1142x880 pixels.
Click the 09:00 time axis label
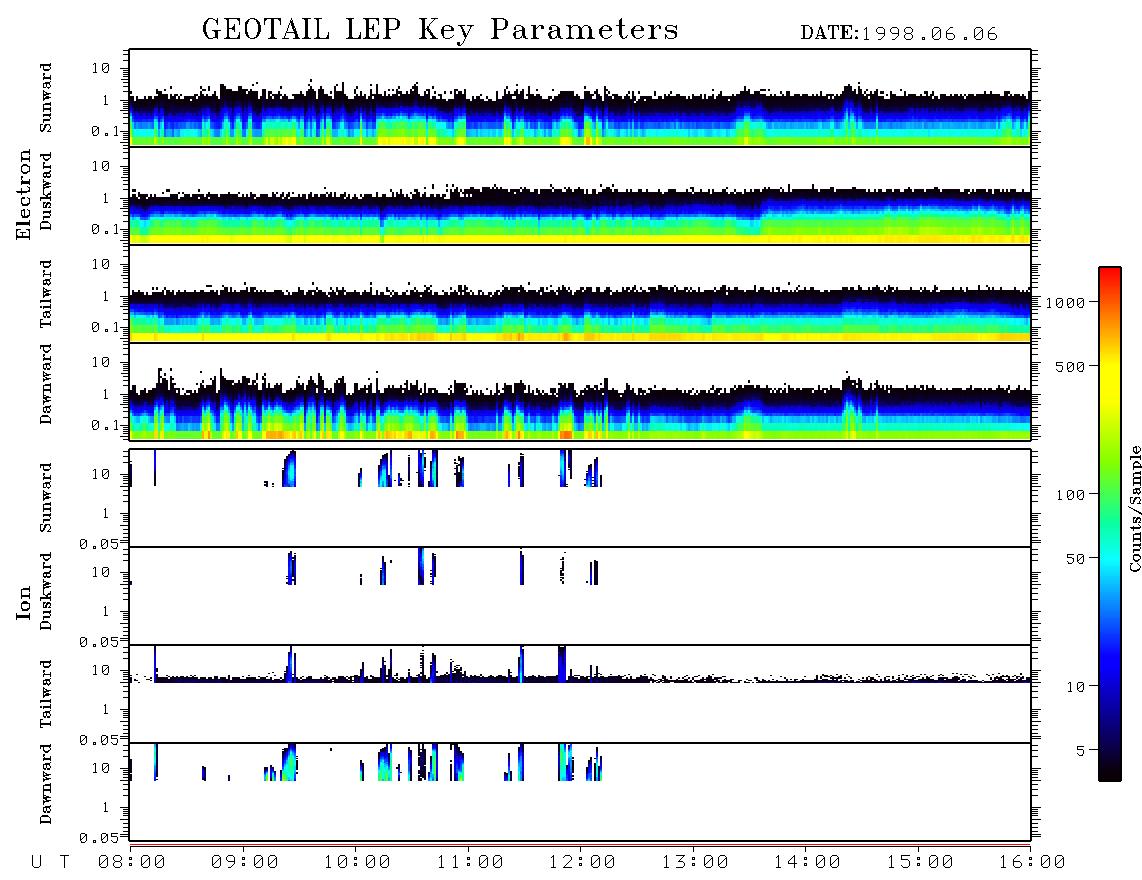[x=245, y=863]
